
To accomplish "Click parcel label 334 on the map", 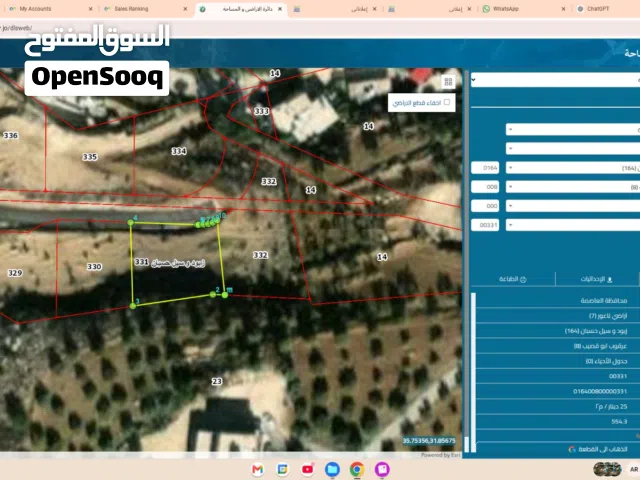I will coord(179,151).
